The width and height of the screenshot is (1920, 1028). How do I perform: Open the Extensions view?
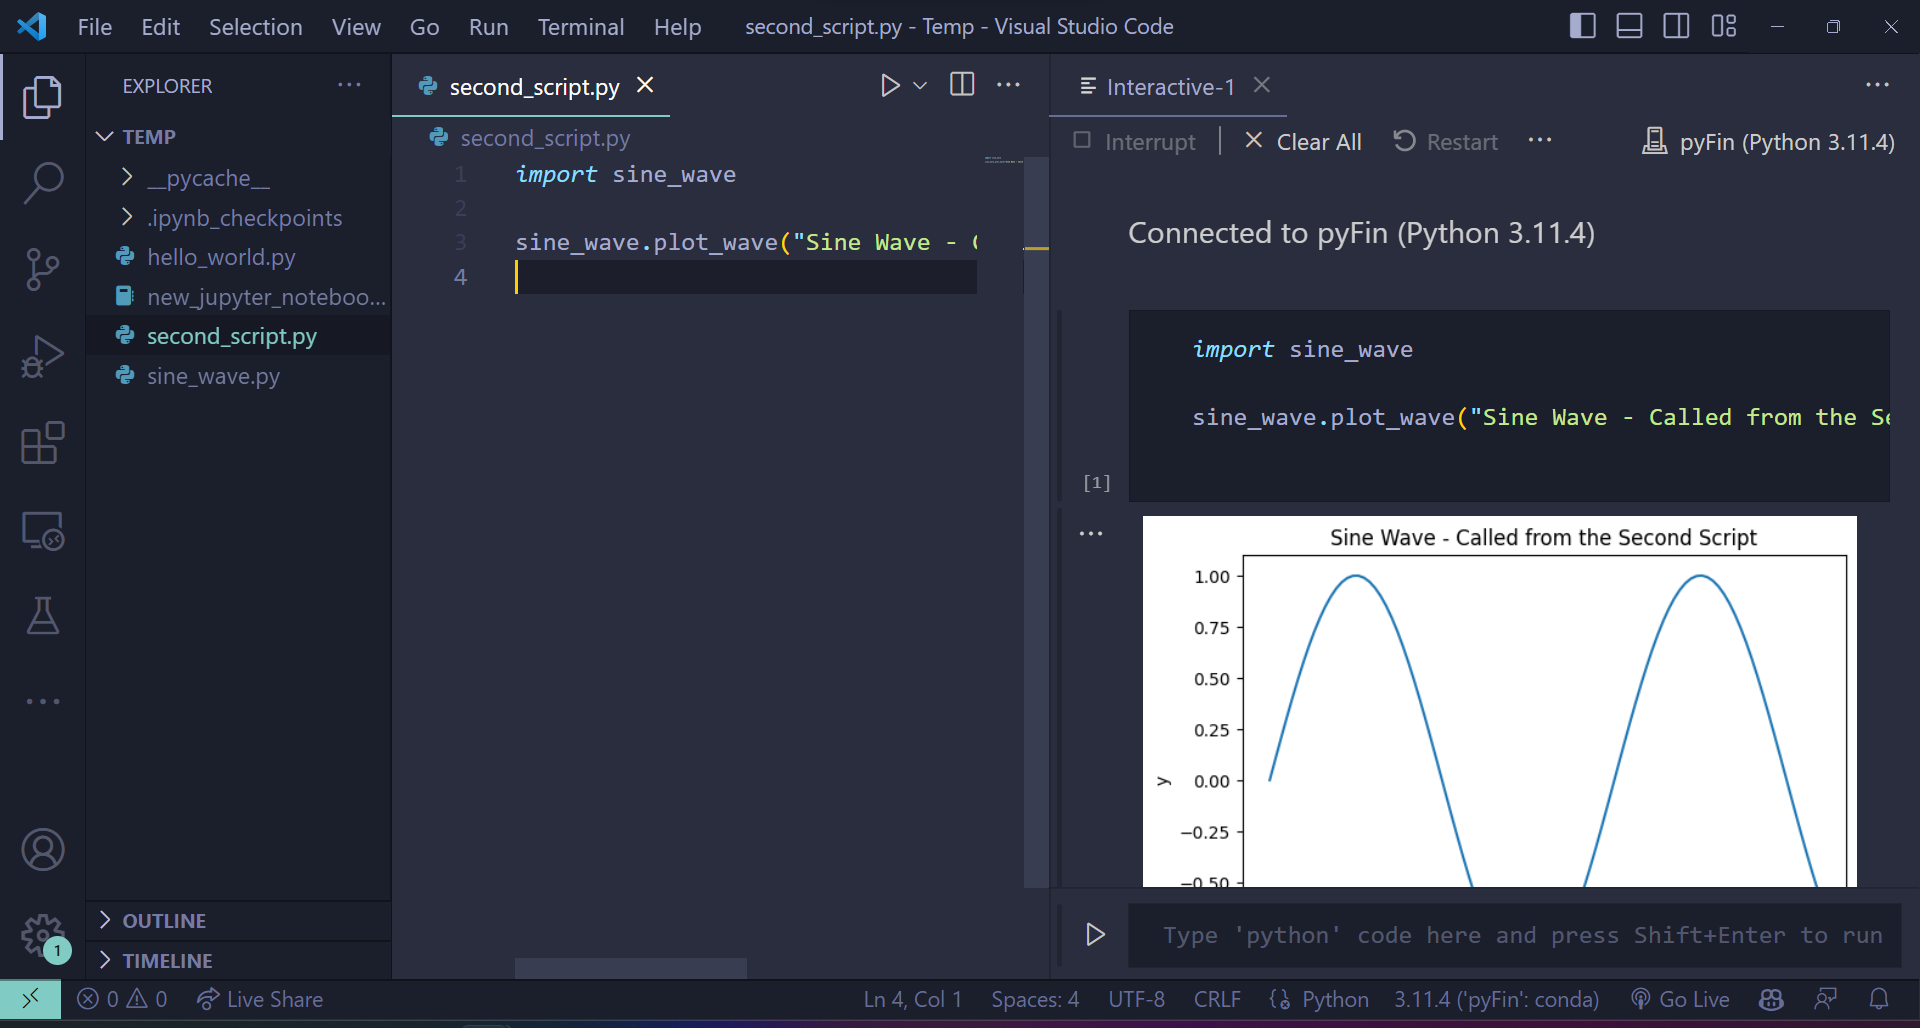tap(42, 443)
